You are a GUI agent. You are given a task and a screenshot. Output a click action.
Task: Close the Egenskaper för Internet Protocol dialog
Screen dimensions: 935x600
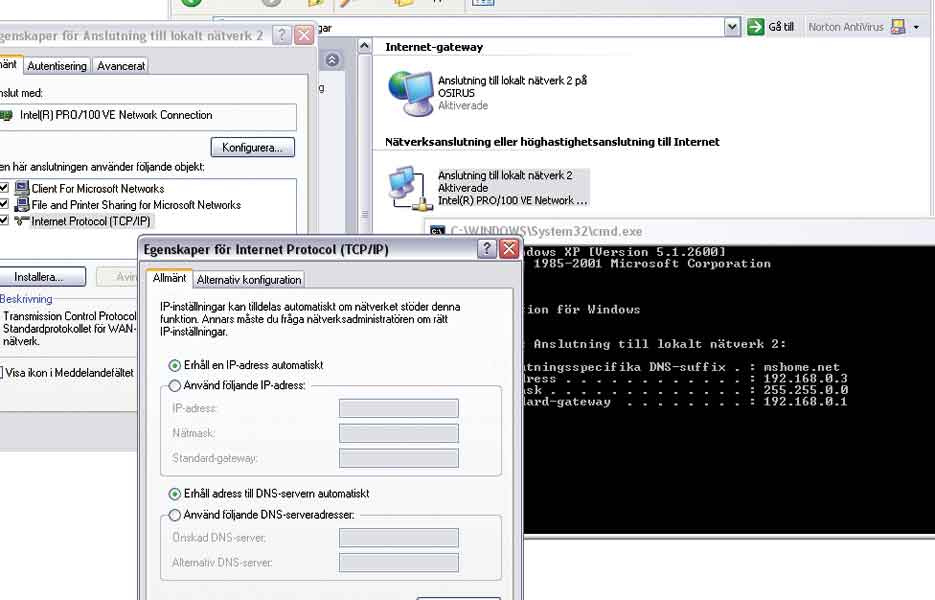[509, 249]
